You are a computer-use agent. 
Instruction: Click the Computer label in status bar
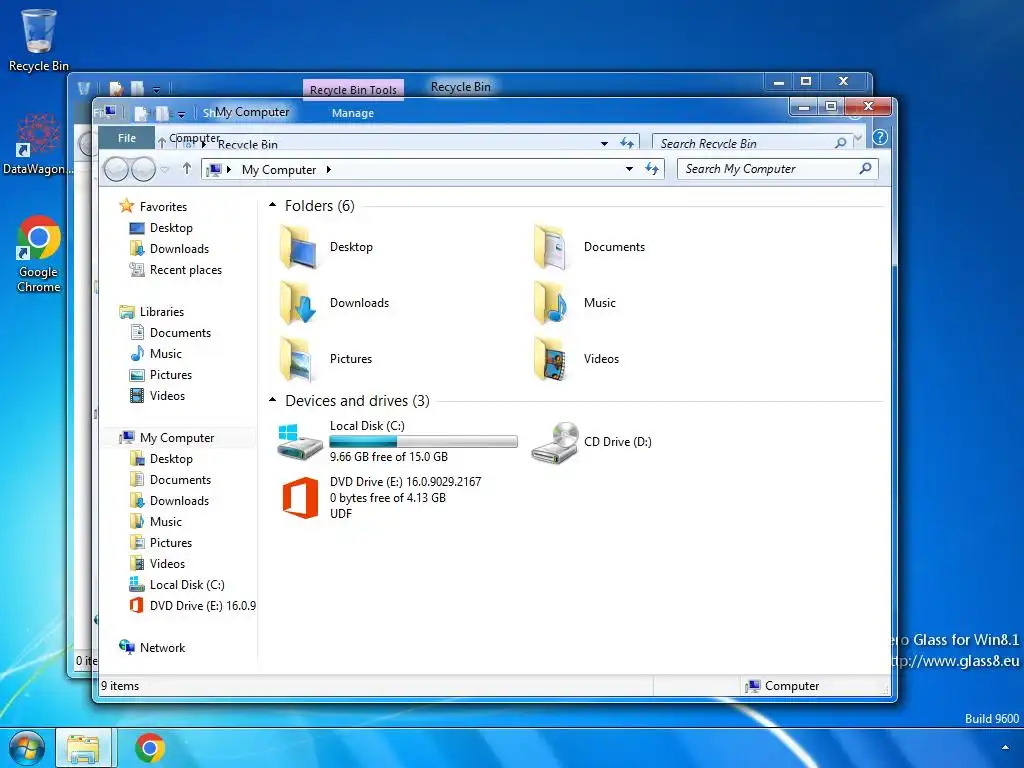click(792, 686)
